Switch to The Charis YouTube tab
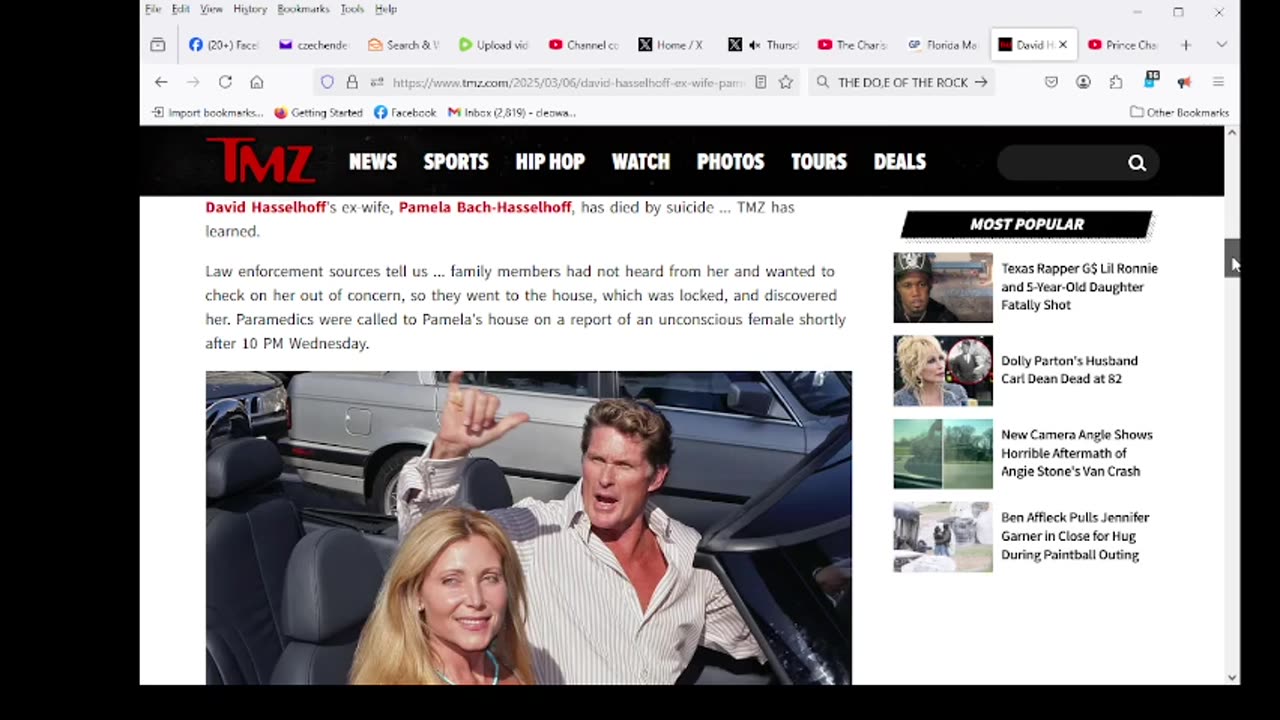Image resolution: width=1280 pixels, height=720 pixels. [x=853, y=45]
